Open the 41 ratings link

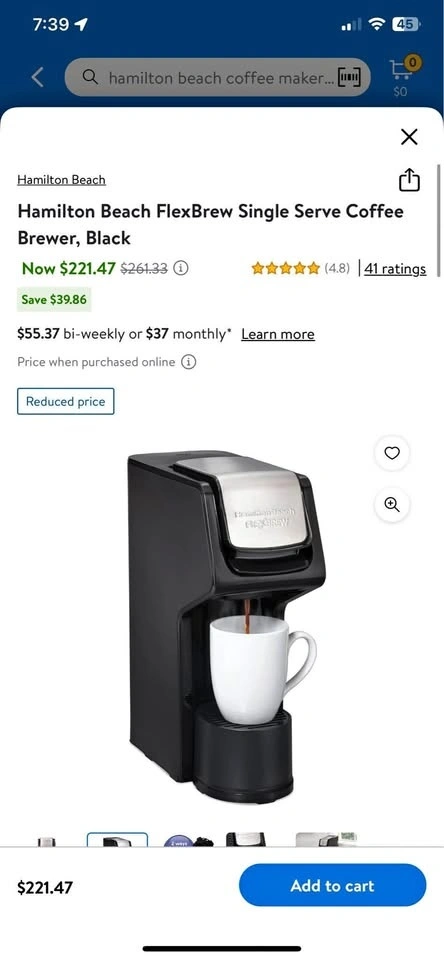click(x=395, y=268)
